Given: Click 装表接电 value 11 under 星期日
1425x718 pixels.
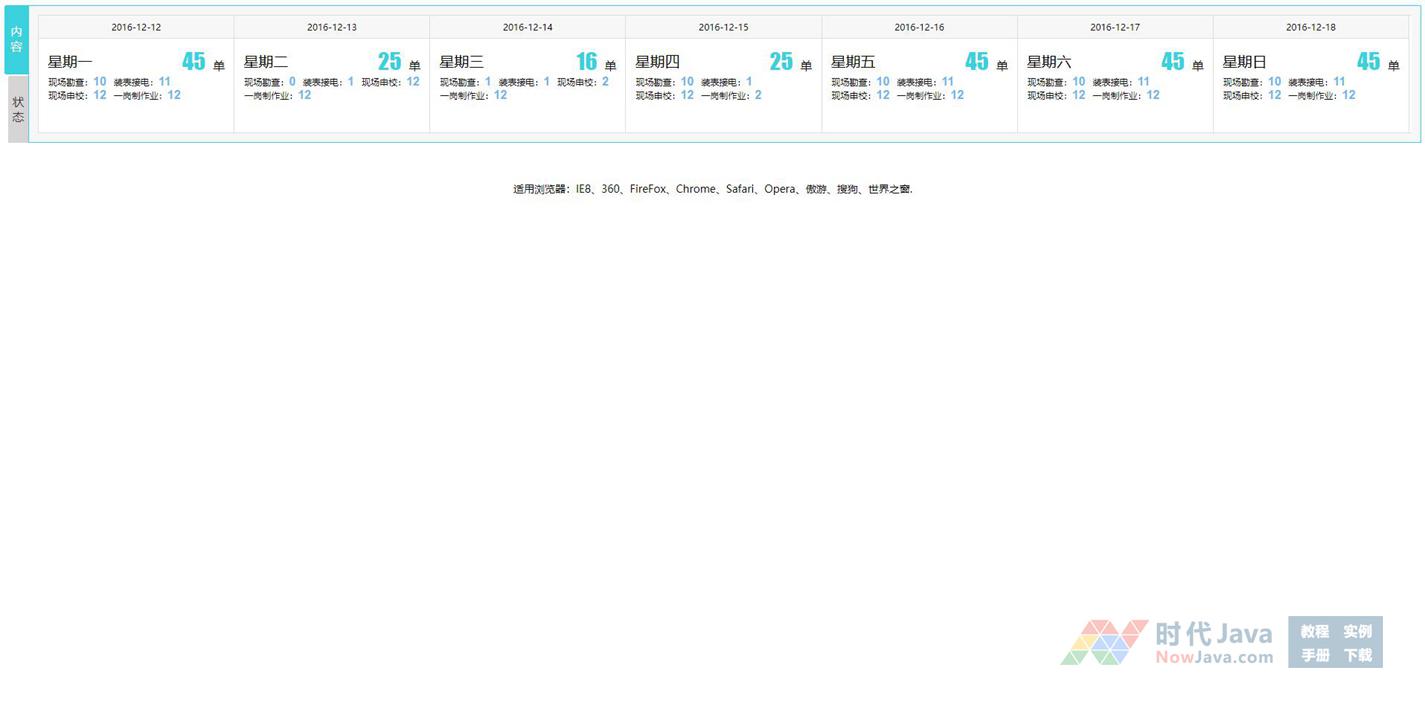Looking at the screenshot, I should pos(1339,82).
